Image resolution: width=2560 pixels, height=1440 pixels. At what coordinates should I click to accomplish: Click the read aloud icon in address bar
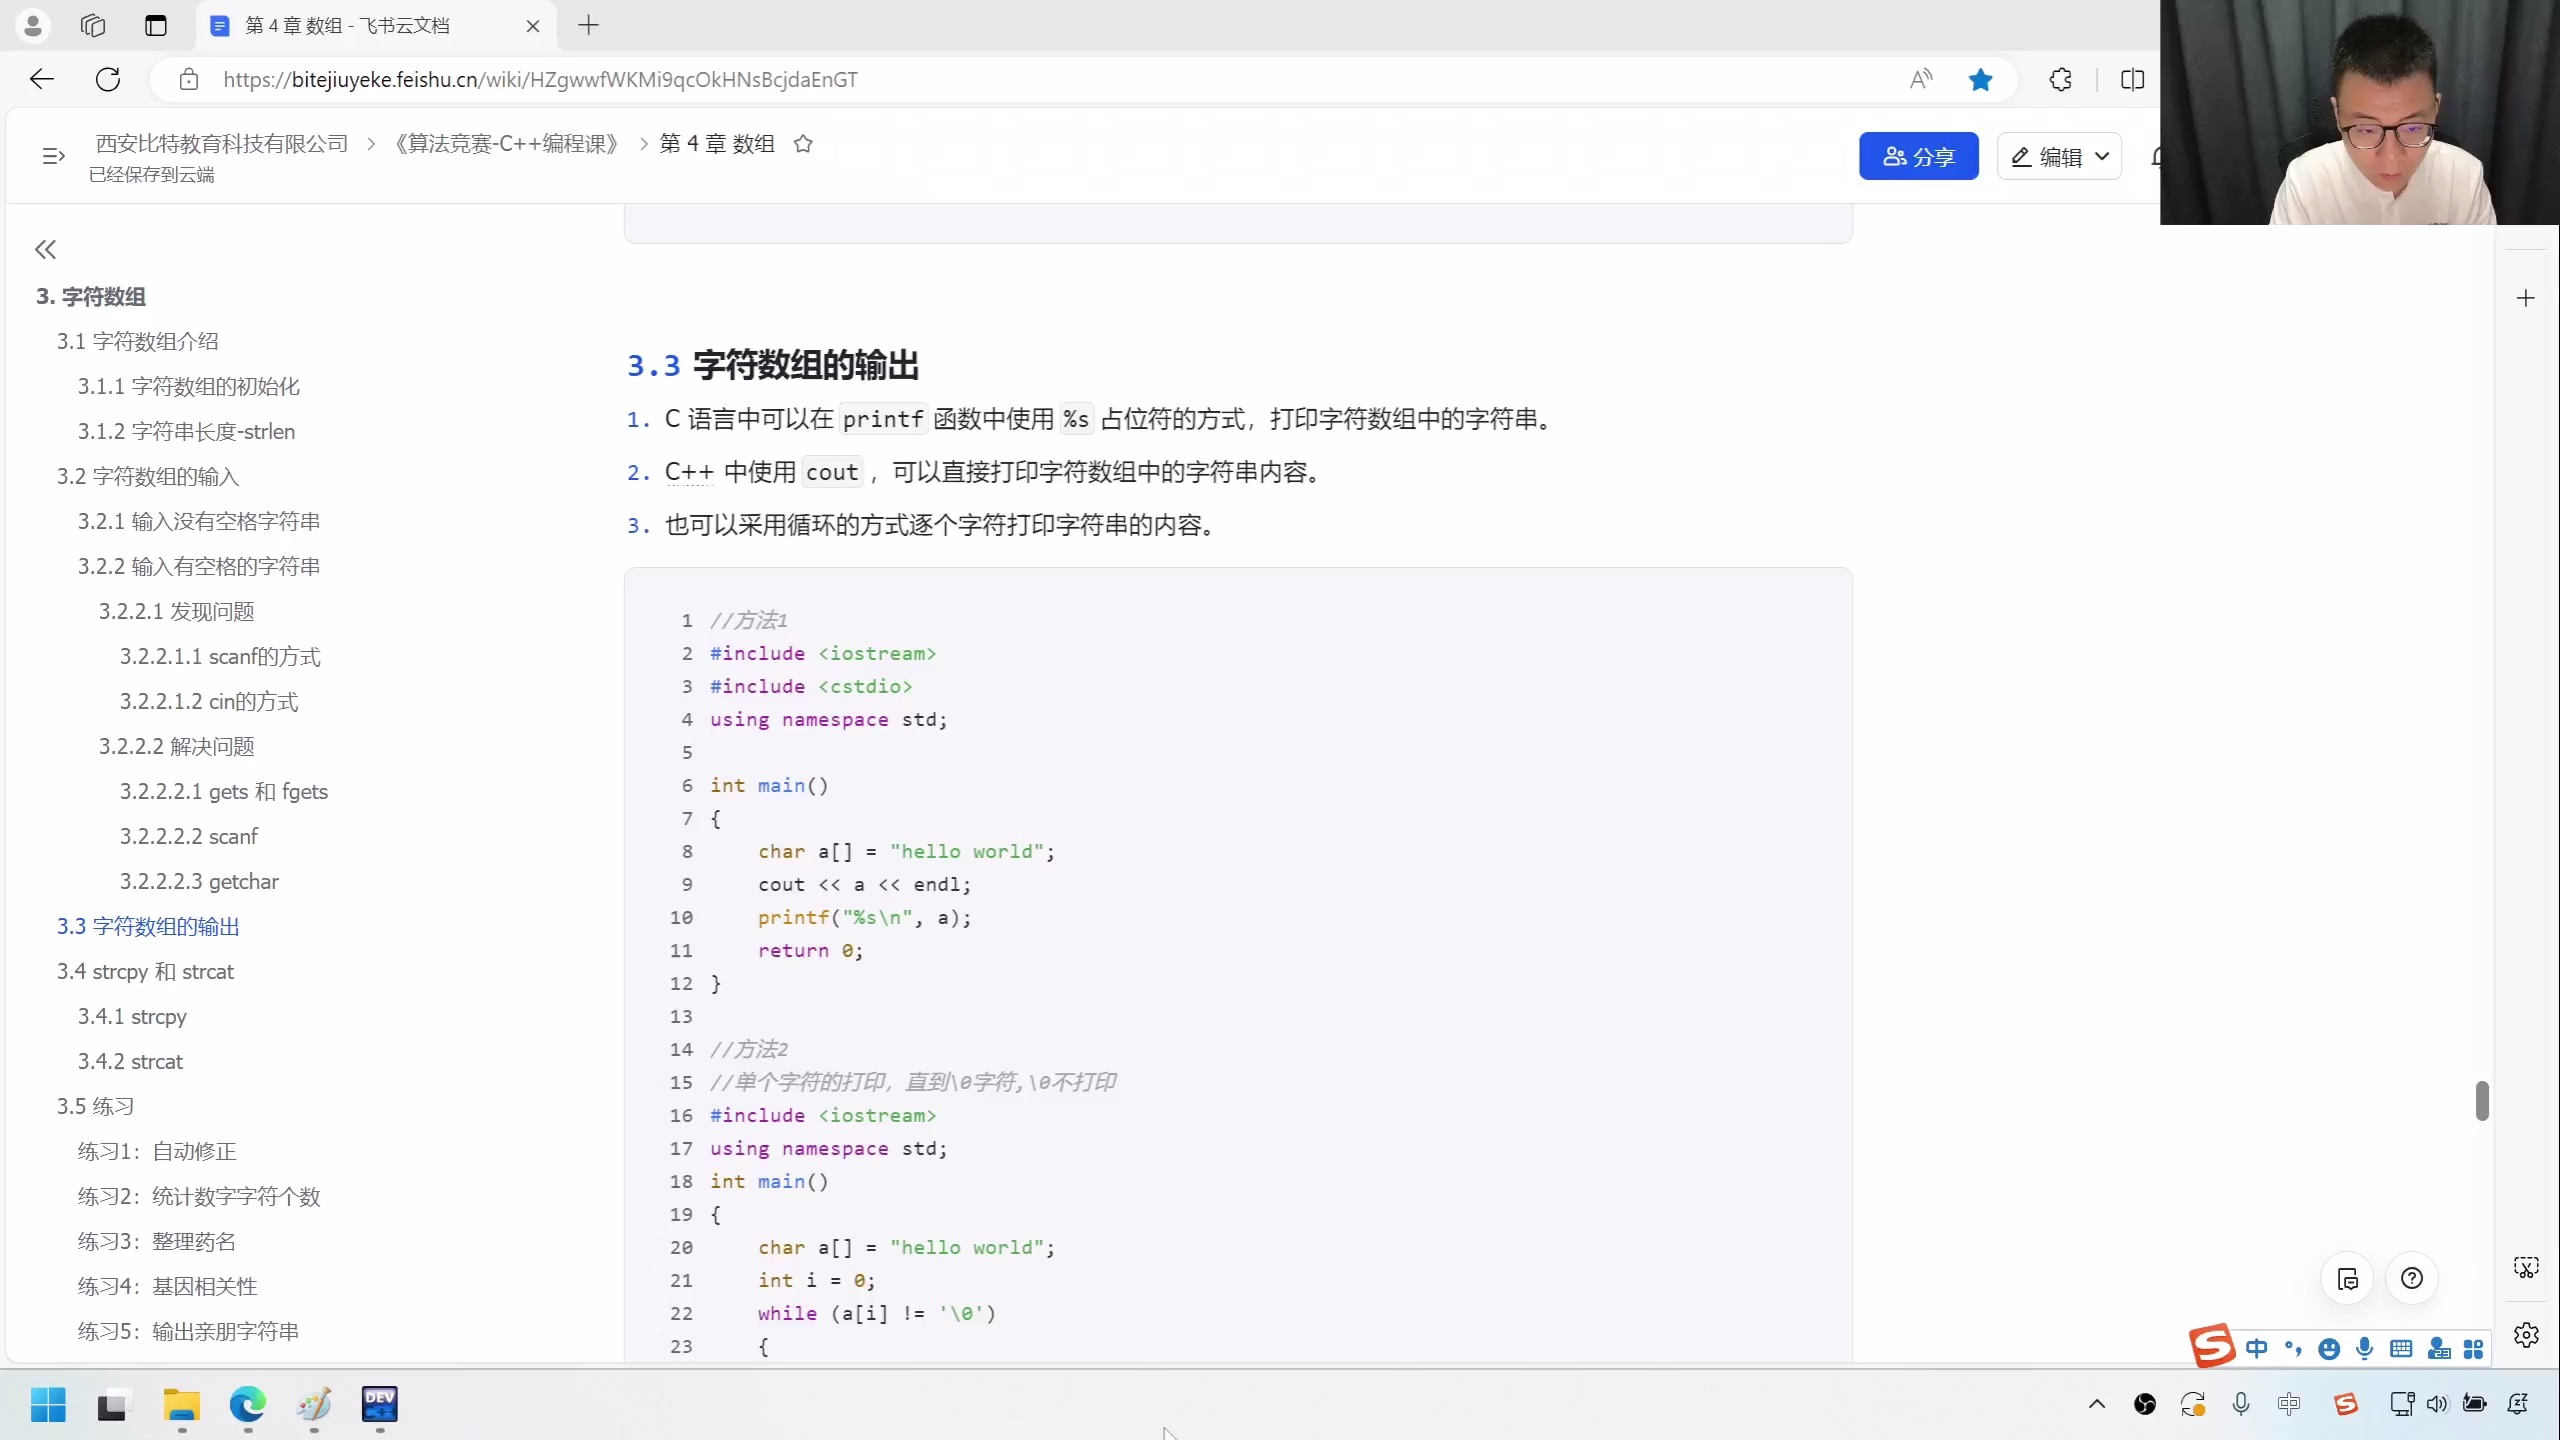pos(1920,80)
